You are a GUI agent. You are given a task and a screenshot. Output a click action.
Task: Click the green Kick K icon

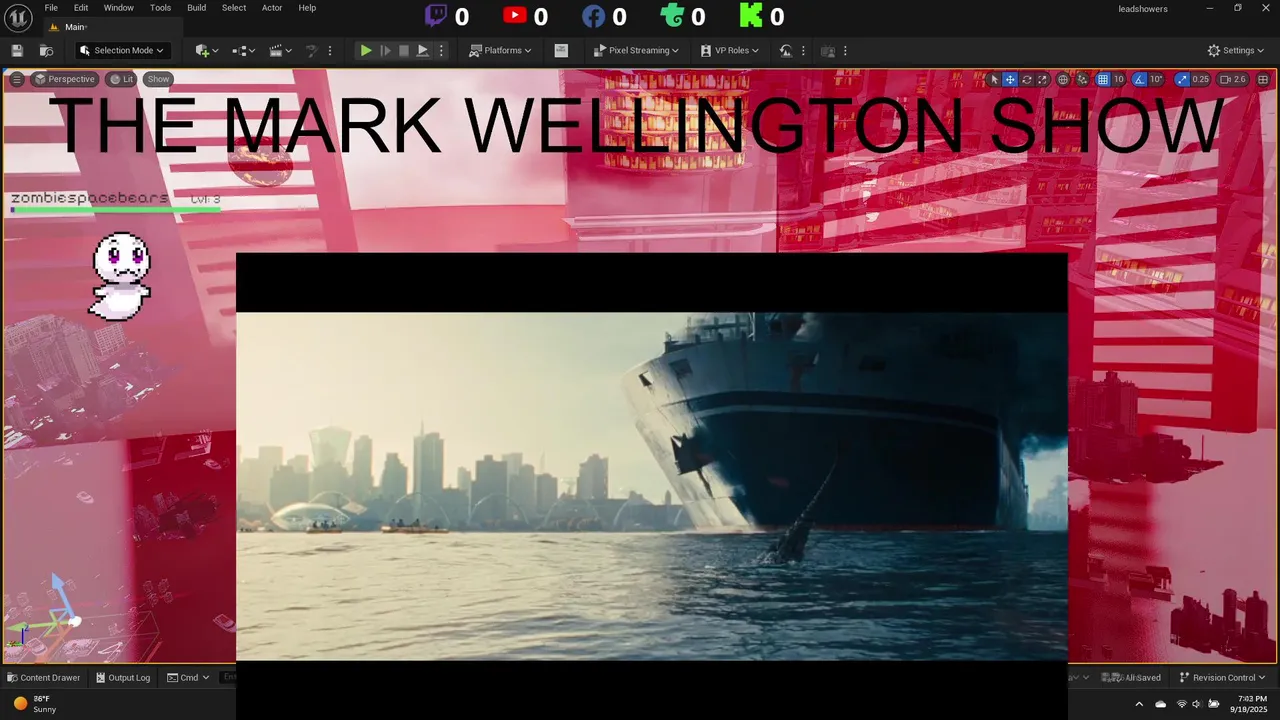750,15
